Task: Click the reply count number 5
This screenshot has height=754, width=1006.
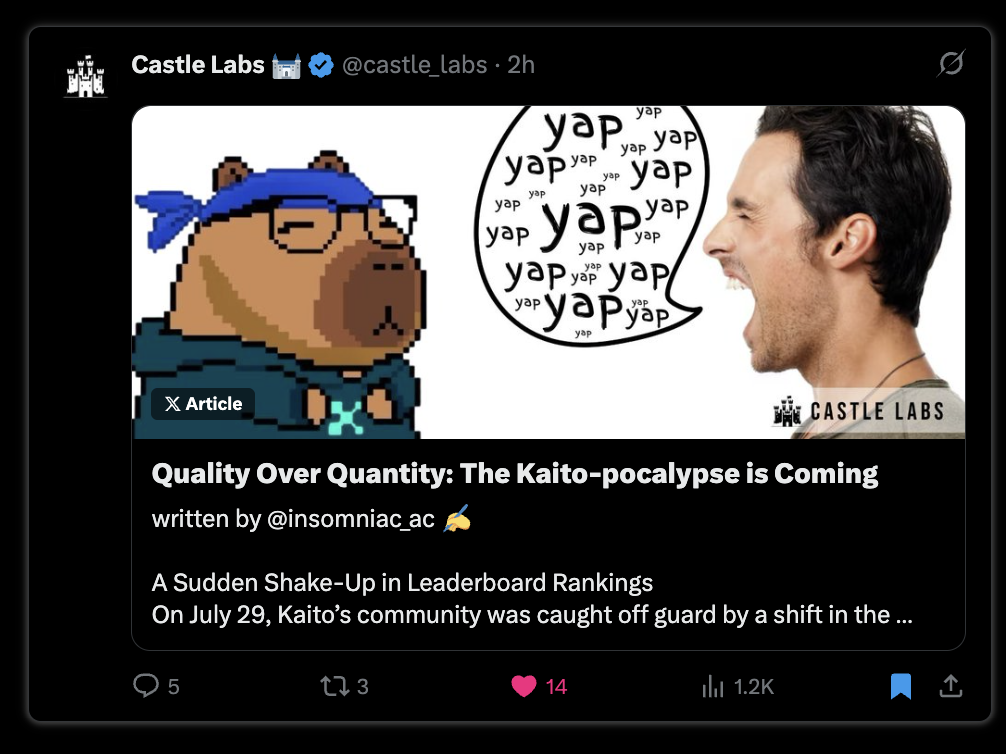Action: point(173,687)
